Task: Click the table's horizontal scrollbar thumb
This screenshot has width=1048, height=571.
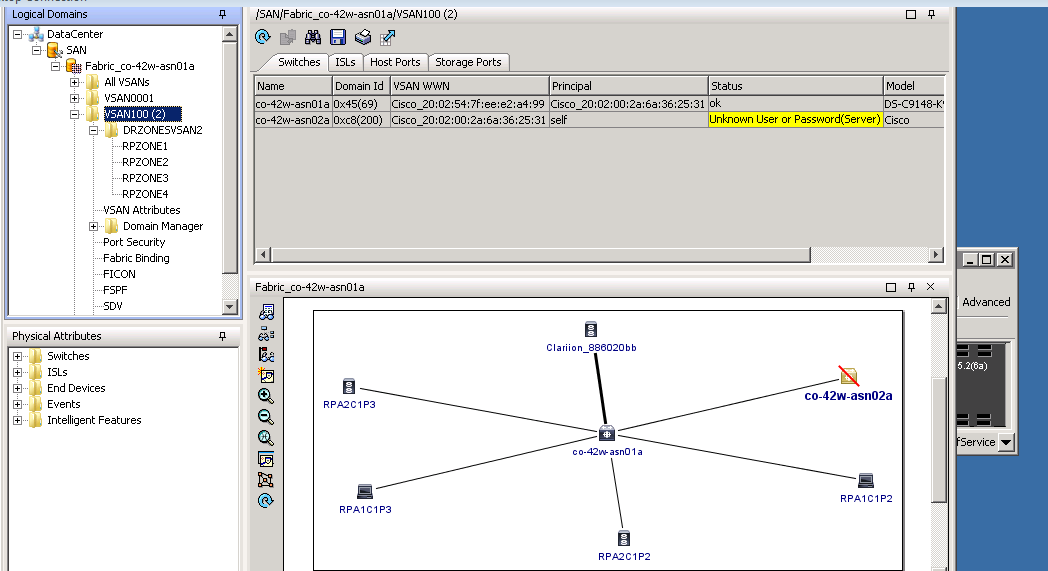Action: click(541, 255)
